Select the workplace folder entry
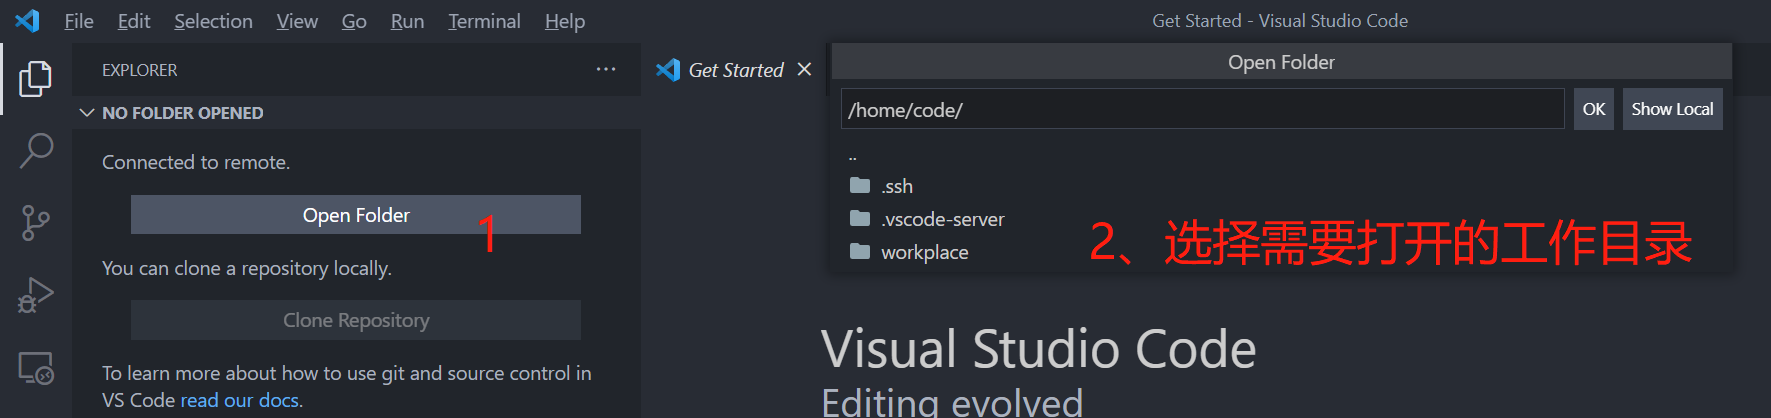 coord(1282,252)
